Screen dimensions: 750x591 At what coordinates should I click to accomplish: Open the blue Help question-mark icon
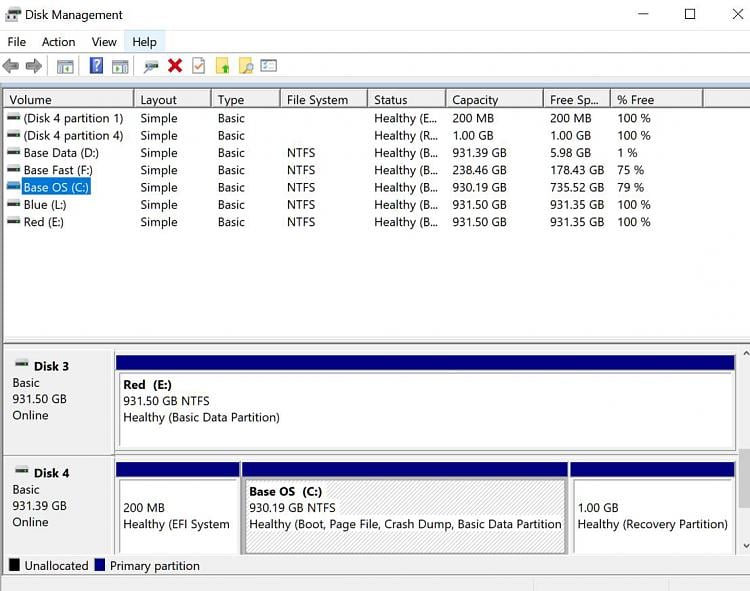(96, 66)
